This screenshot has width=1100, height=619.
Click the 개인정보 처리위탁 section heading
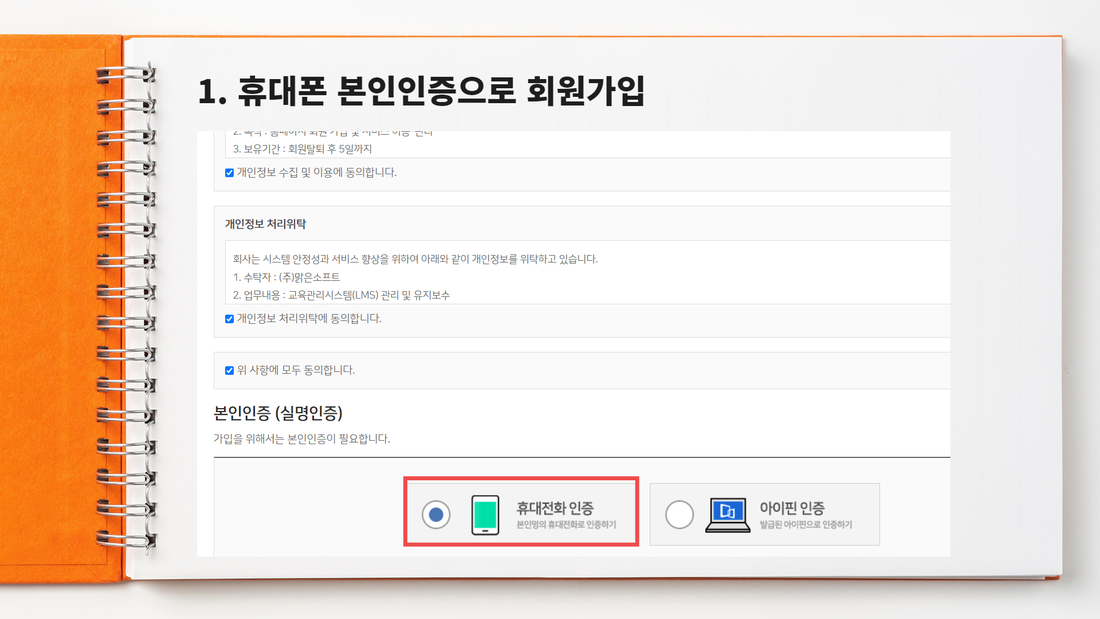coord(265,224)
